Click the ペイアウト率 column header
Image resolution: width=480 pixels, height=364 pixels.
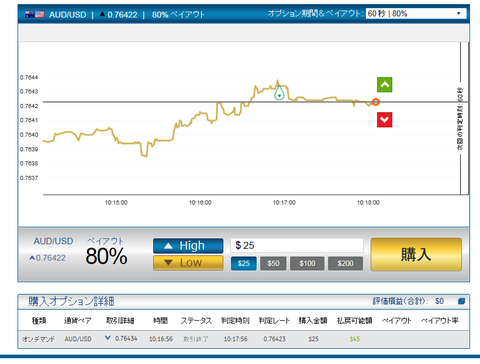point(440,321)
